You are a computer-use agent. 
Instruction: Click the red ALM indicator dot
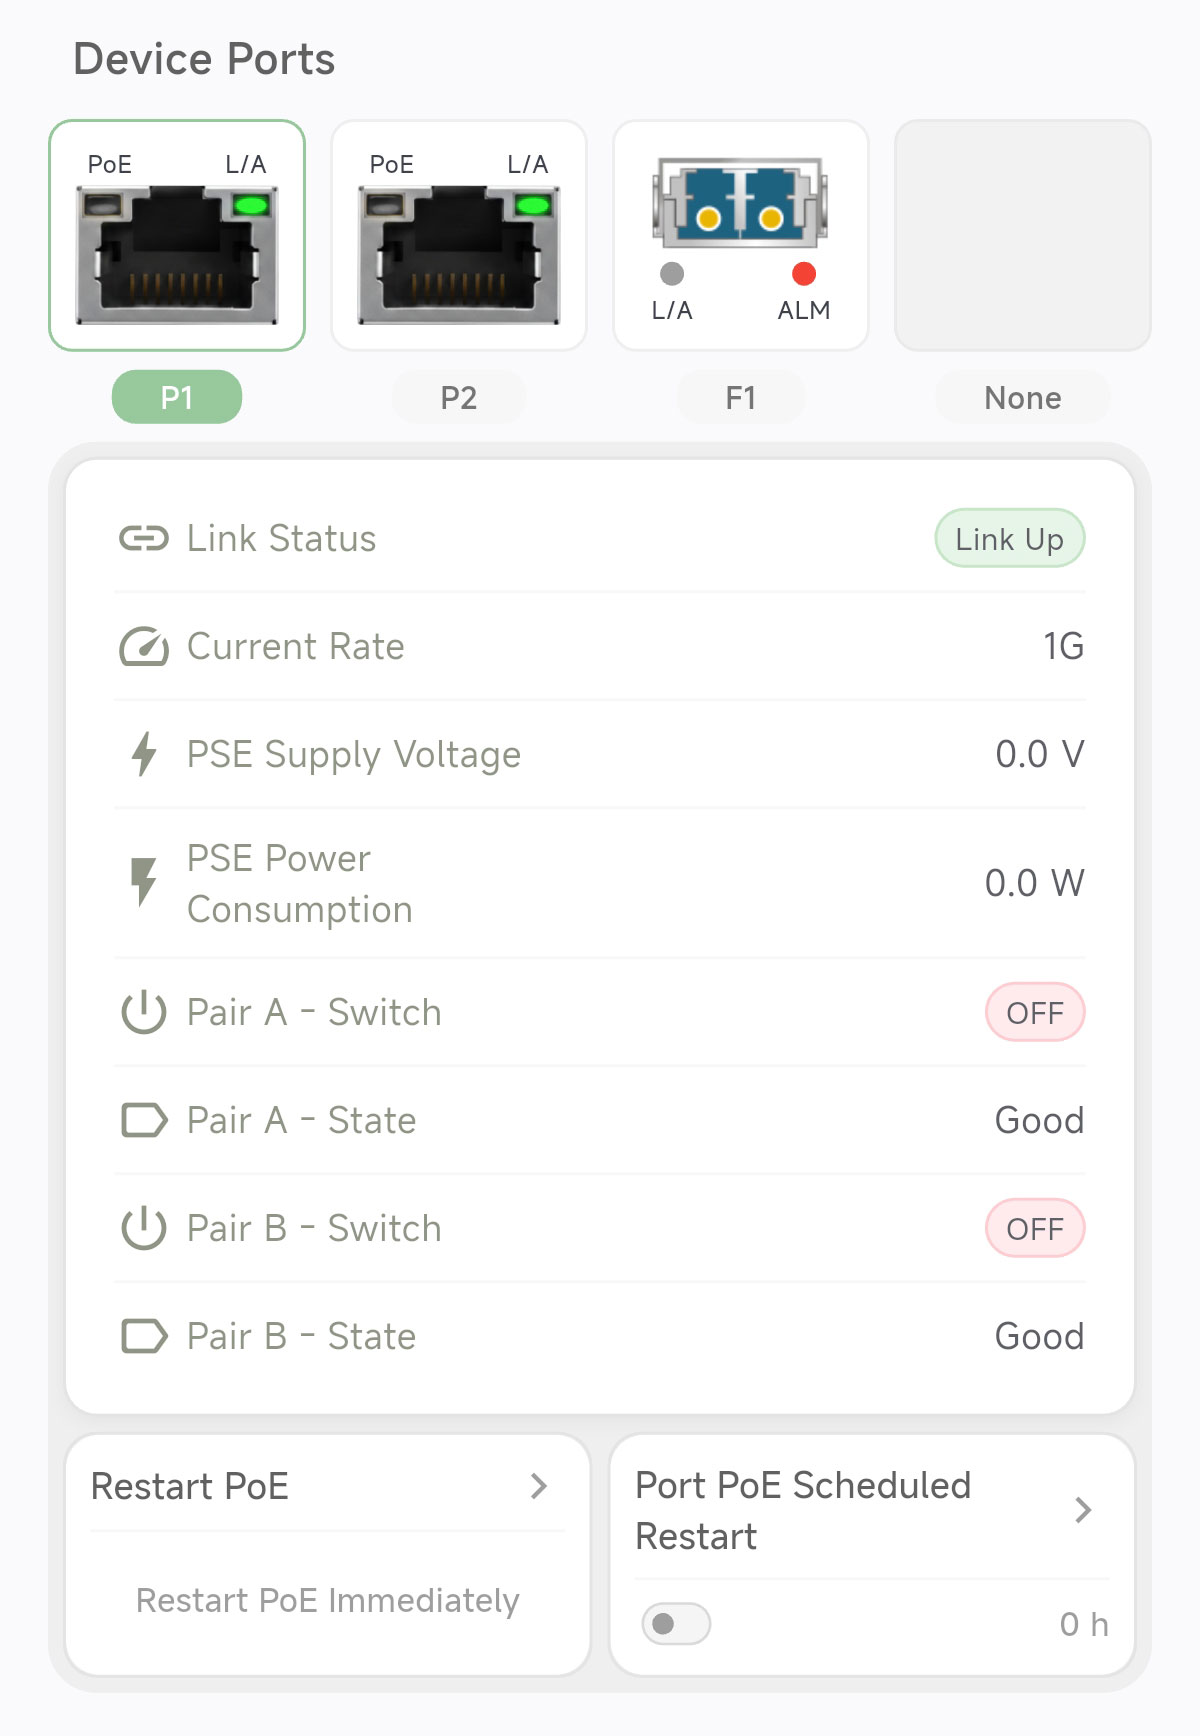804,274
